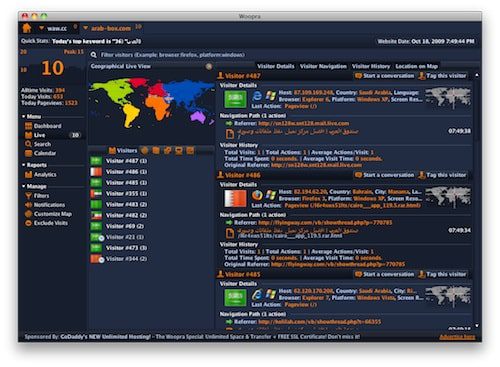Image resolution: width=500 pixels, height=367 pixels.
Task: Click the orange home icon
Action: click(27, 28)
